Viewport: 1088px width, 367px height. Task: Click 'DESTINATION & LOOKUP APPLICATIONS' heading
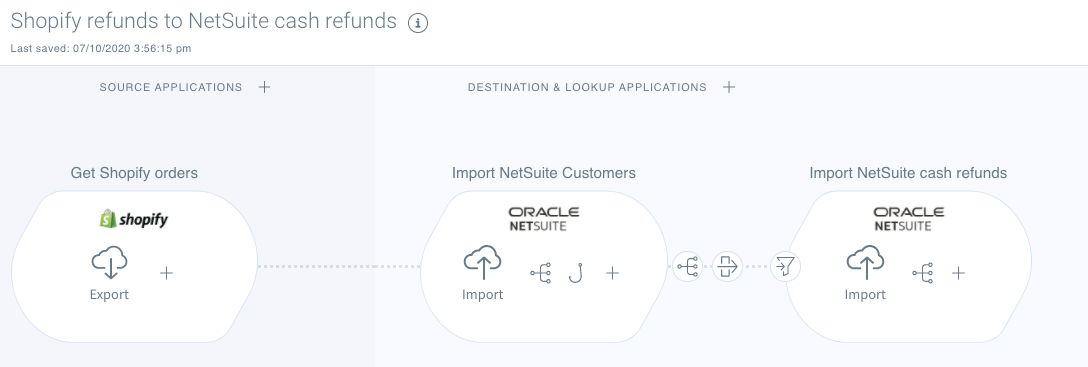(587, 87)
